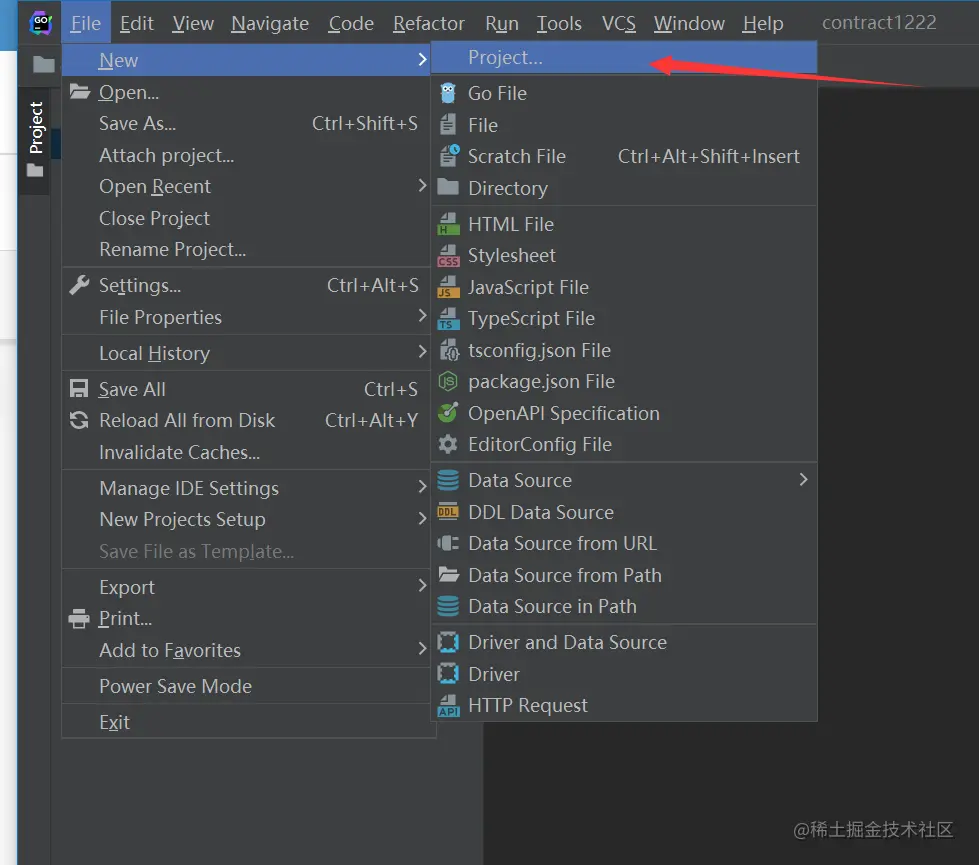This screenshot has width=979, height=865.
Task: Select Save As... menu entry
Action: pos(246,123)
